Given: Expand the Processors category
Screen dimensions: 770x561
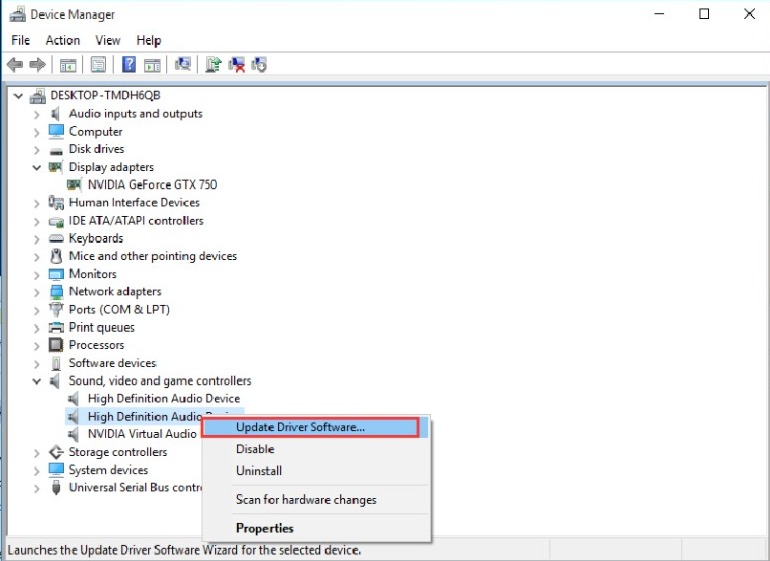Looking at the screenshot, I should point(37,345).
